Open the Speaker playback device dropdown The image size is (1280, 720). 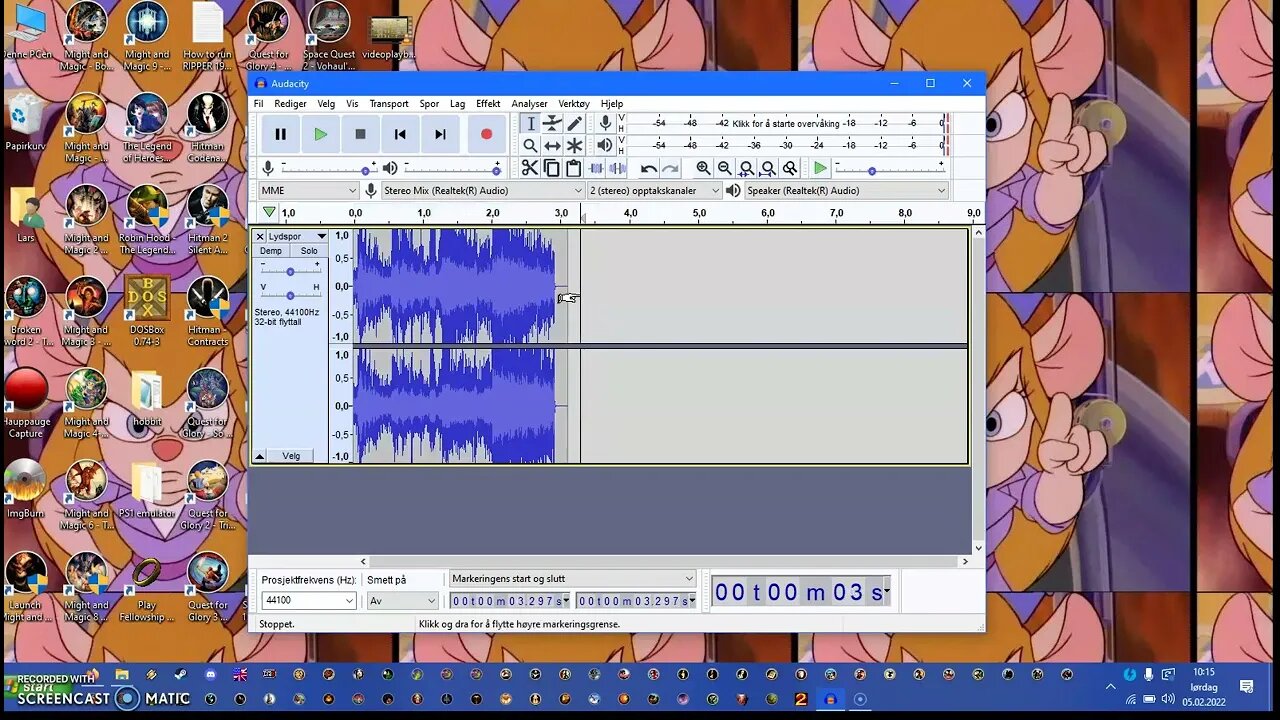[x=846, y=190]
